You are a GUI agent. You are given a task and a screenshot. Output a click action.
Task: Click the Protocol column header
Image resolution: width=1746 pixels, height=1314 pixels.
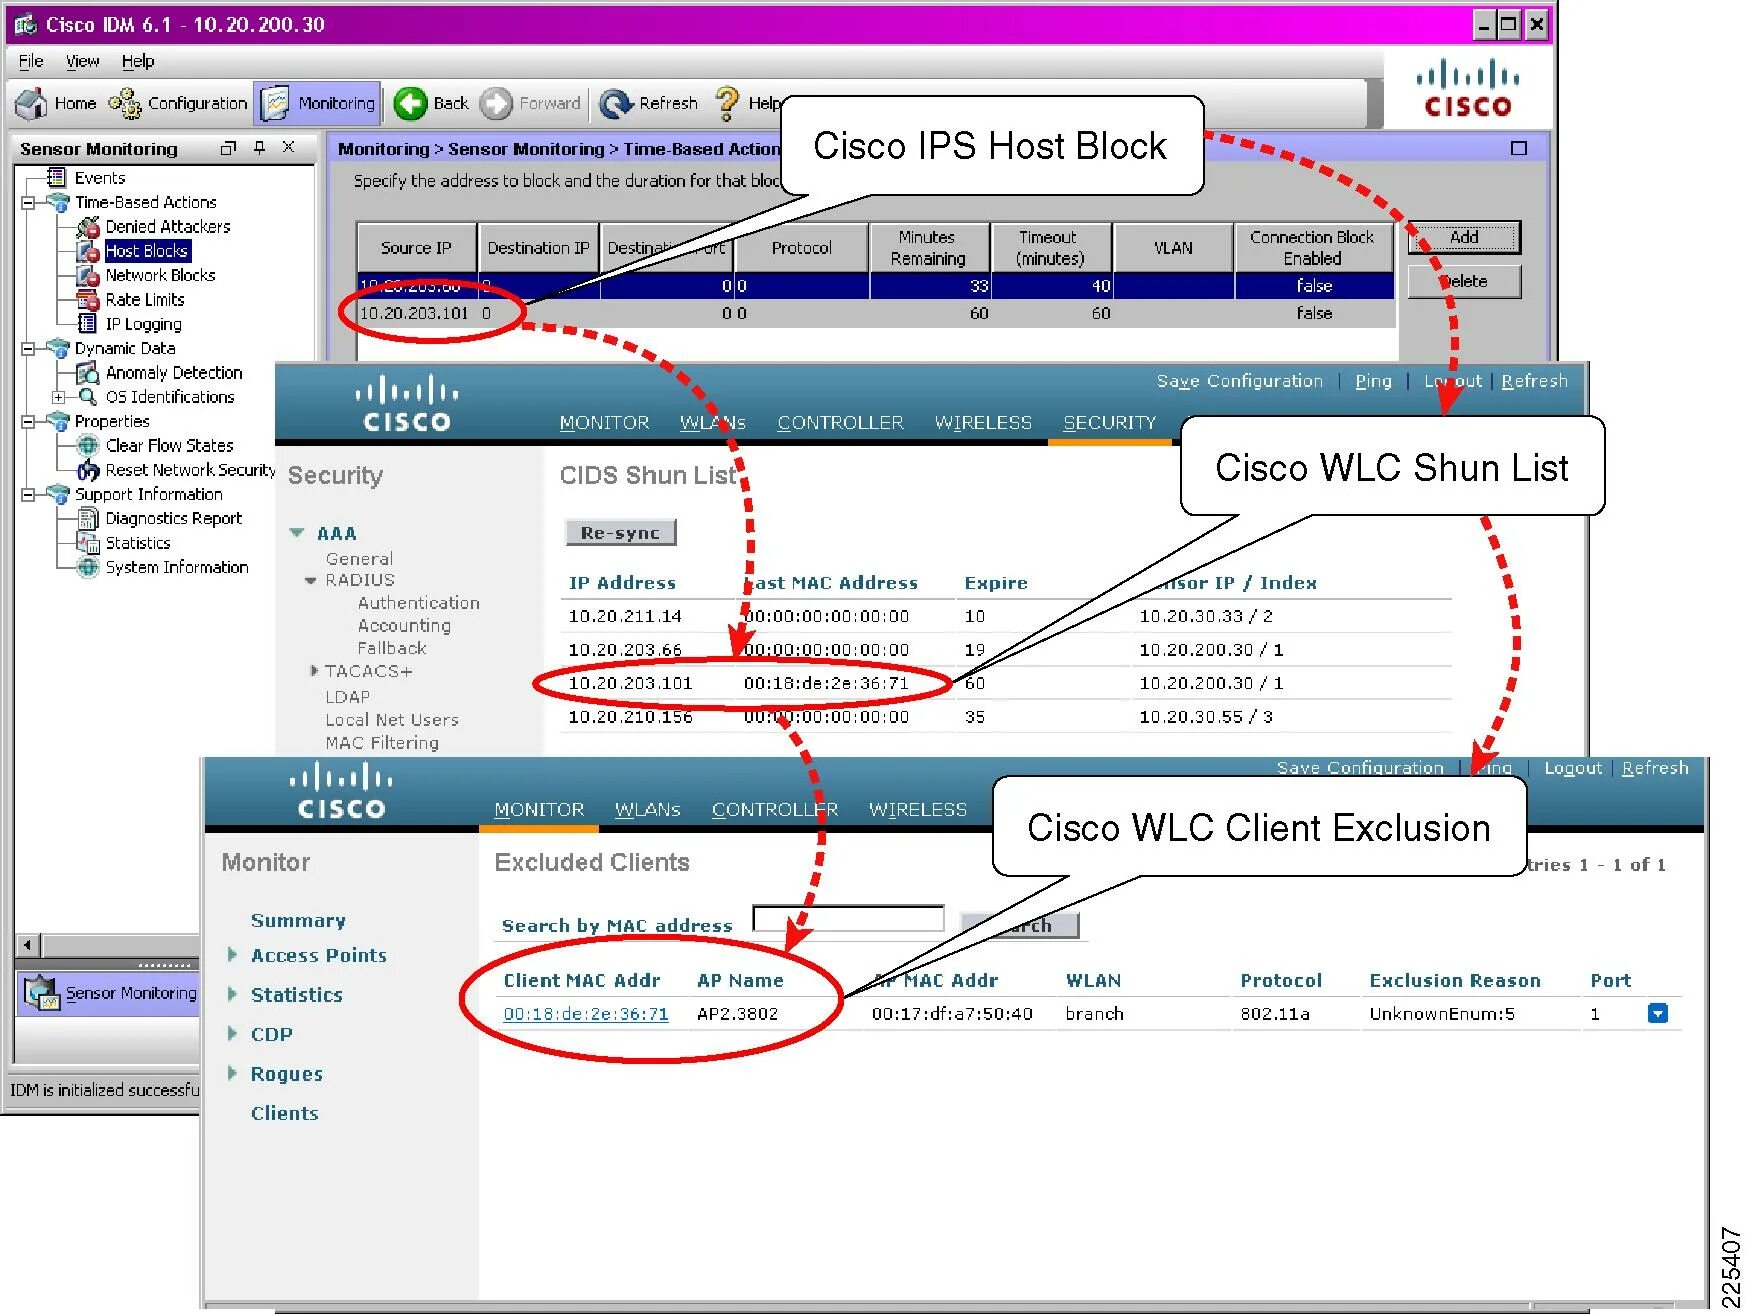click(801, 247)
